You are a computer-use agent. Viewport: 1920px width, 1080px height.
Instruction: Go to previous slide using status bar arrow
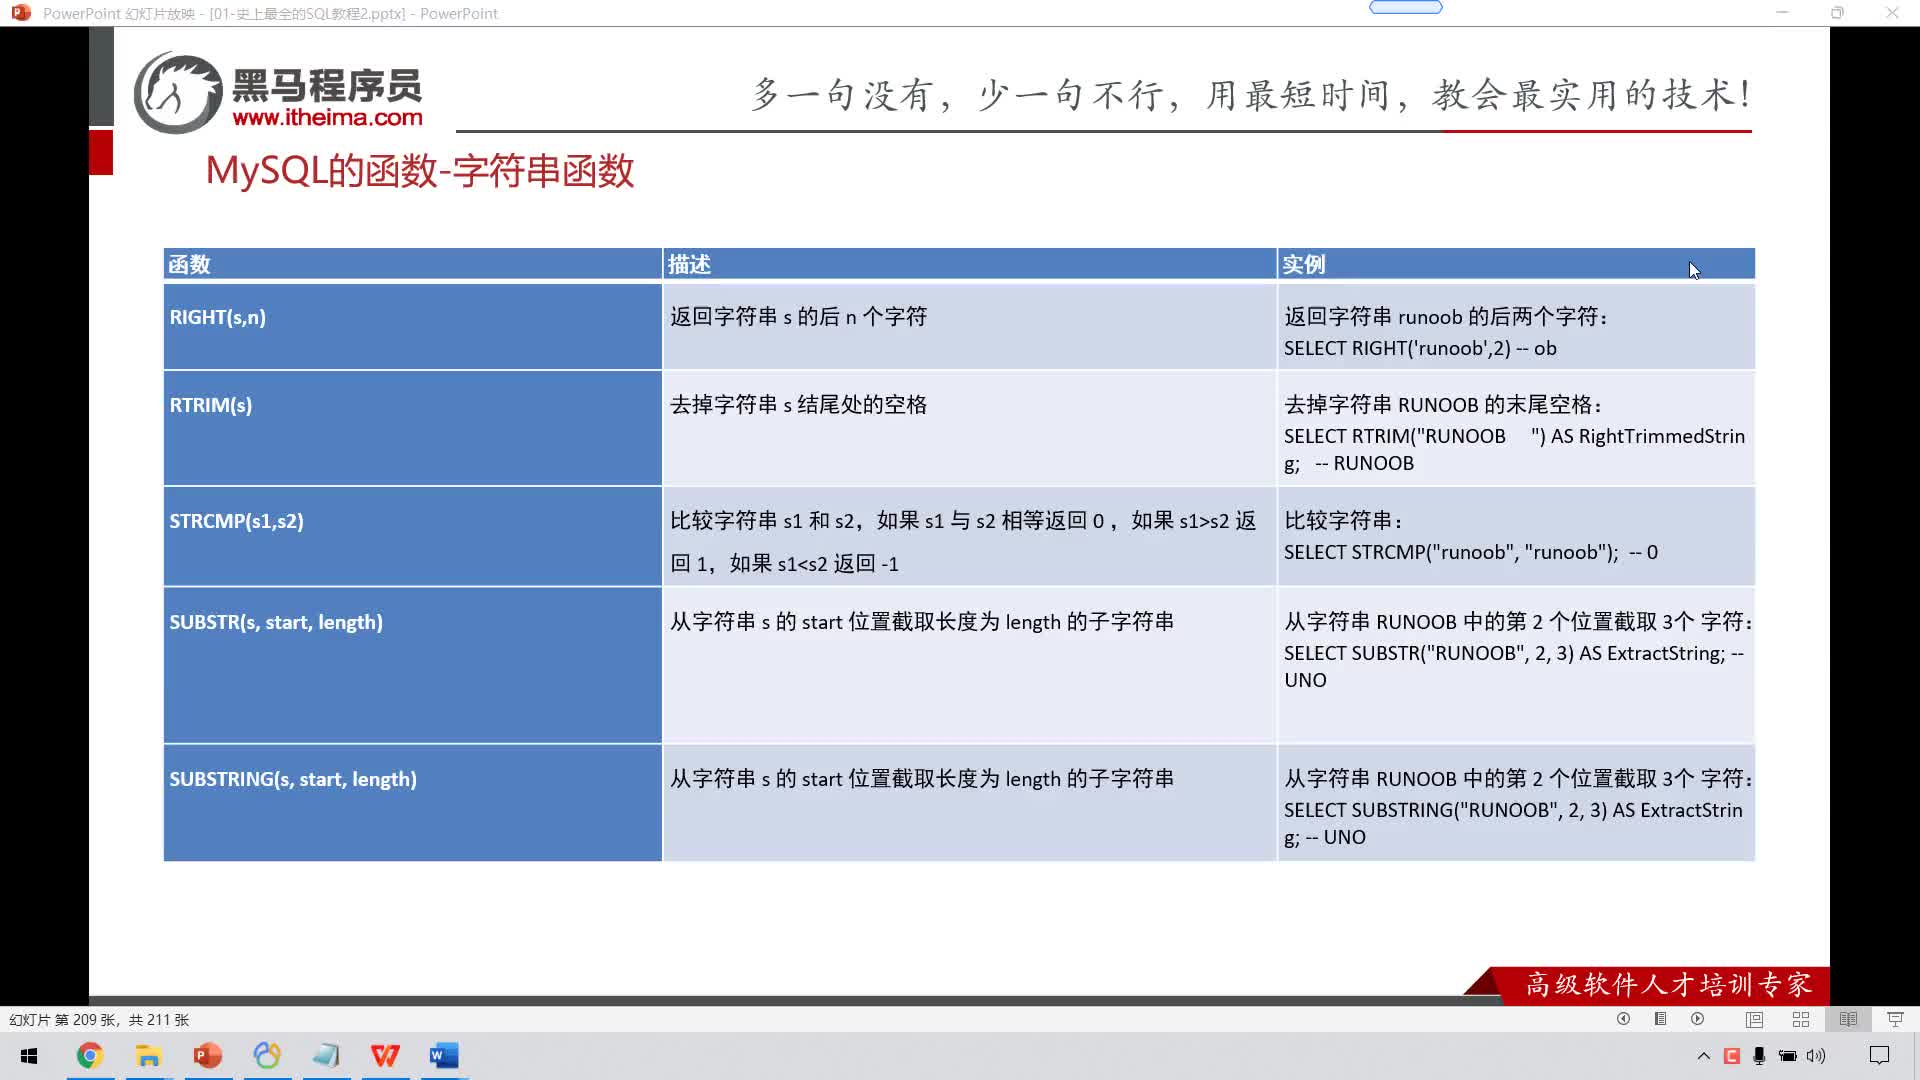(1623, 1019)
